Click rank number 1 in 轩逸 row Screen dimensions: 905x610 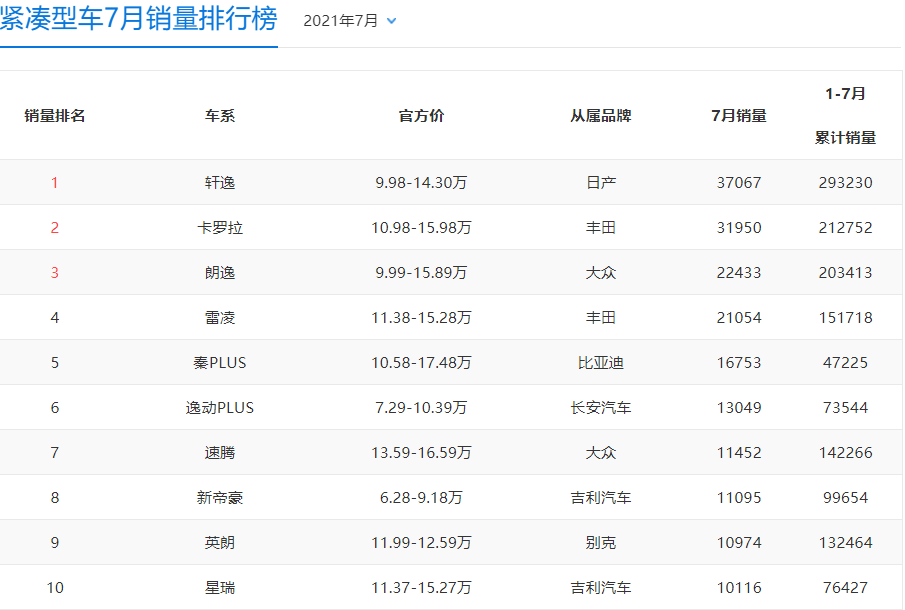pyautogui.click(x=55, y=182)
